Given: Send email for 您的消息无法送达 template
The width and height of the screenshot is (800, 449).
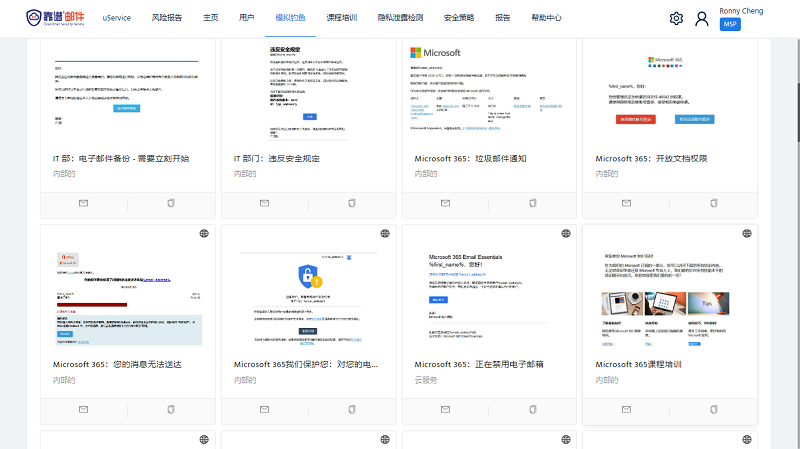Looking at the screenshot, I should [x=83, y=409].
